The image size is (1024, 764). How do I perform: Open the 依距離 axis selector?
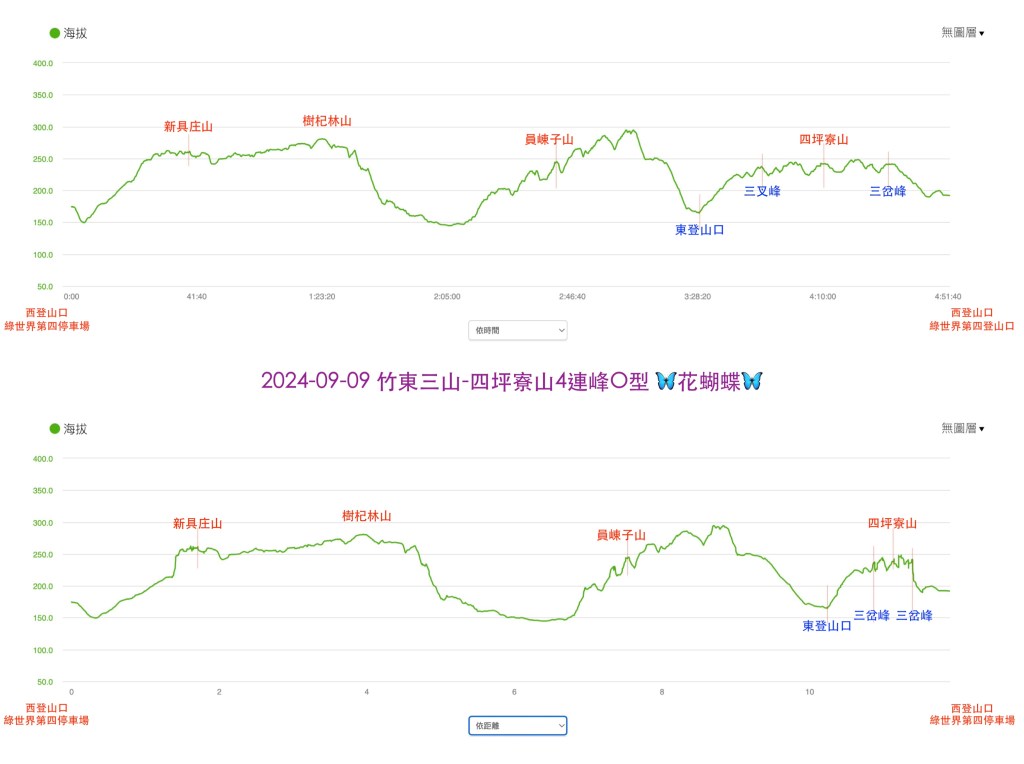pyautogui.click(x=517, y=725)
